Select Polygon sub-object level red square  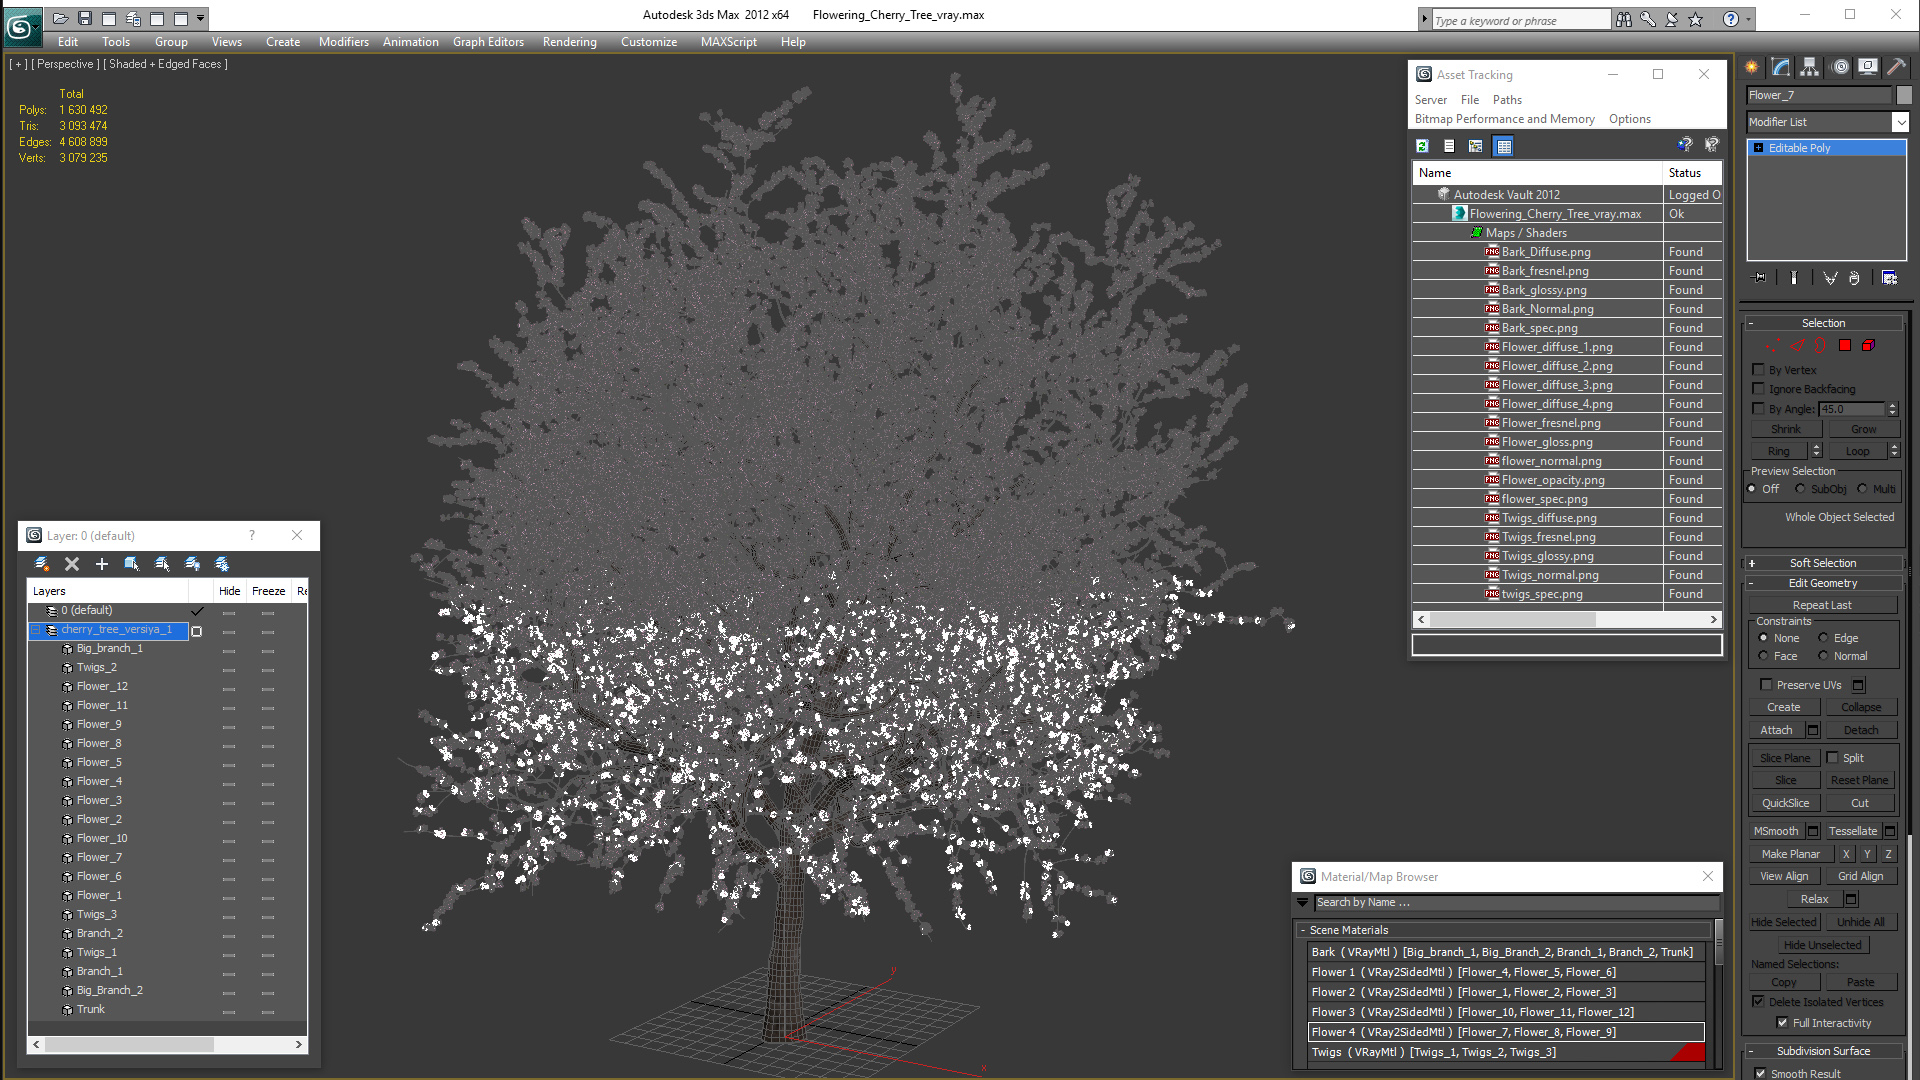pyautogui.click(x=1845, y=345)
